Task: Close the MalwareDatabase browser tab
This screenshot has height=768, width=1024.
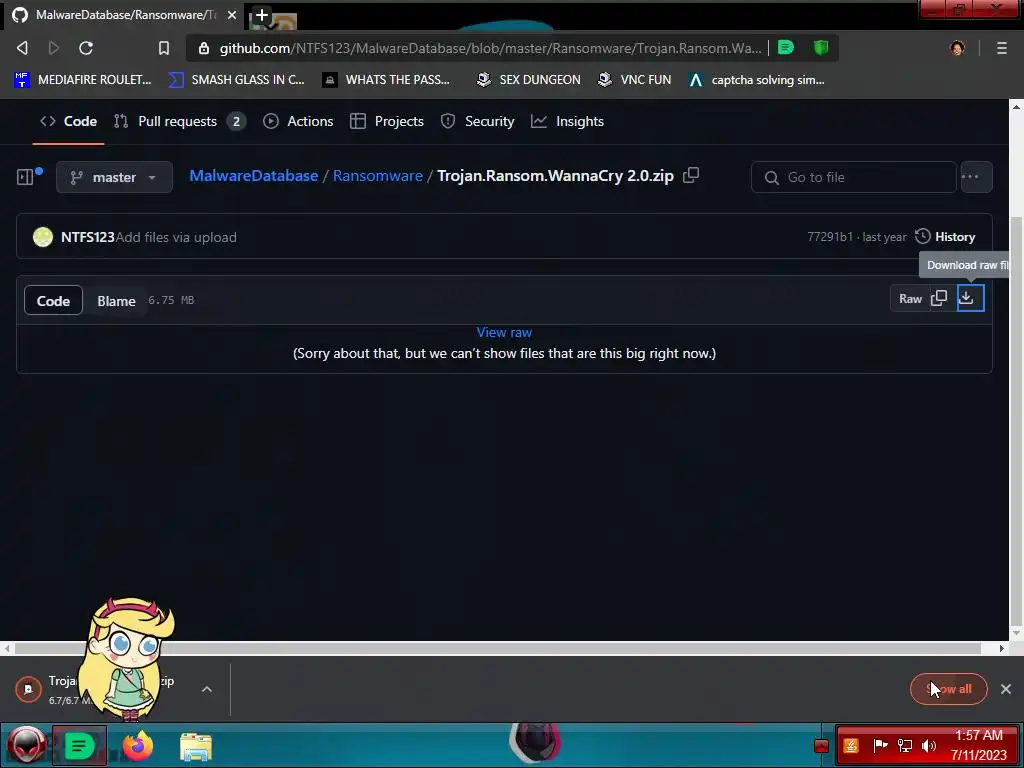Action: [x=232, y=15]
